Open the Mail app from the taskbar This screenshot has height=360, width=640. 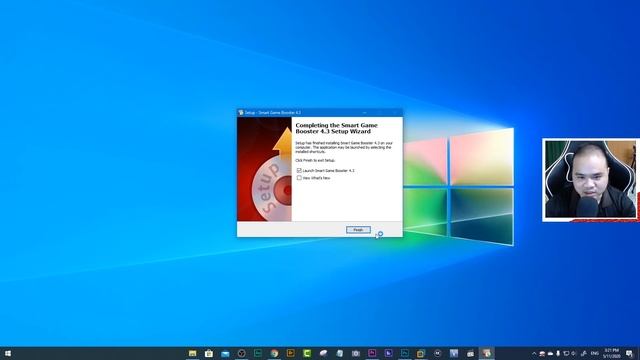[225, 353]
